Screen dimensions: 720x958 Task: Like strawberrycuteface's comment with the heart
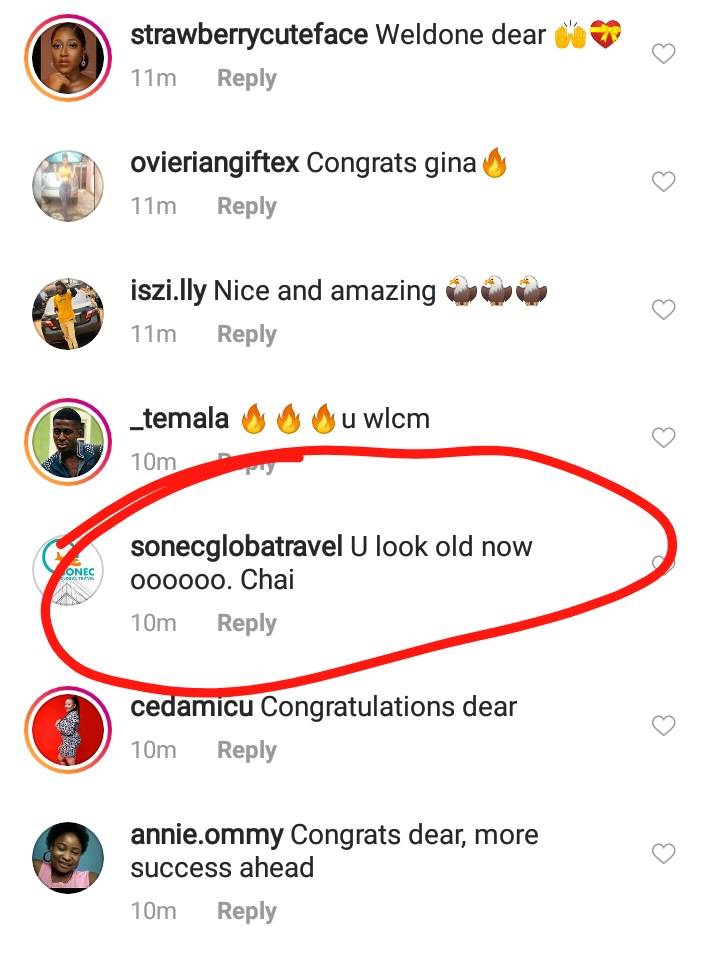click(664, 54)
